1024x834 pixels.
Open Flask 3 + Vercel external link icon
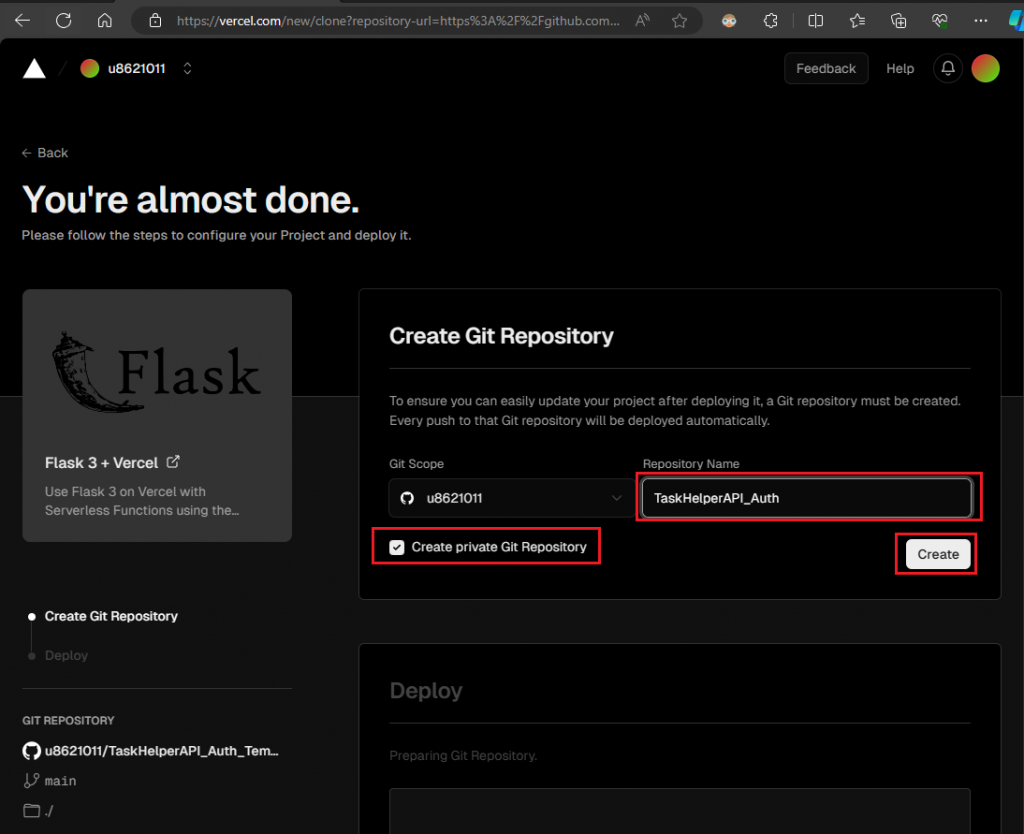pyautogui.click(x=173, y=462)
